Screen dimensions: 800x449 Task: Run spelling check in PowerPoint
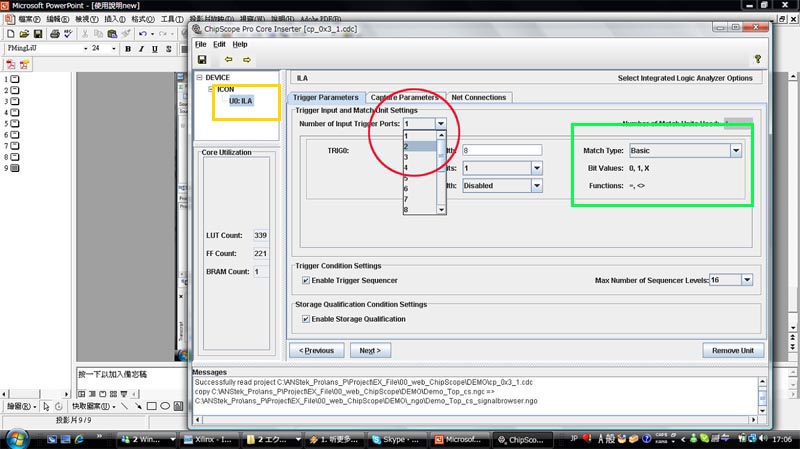[x=68, y=34]
